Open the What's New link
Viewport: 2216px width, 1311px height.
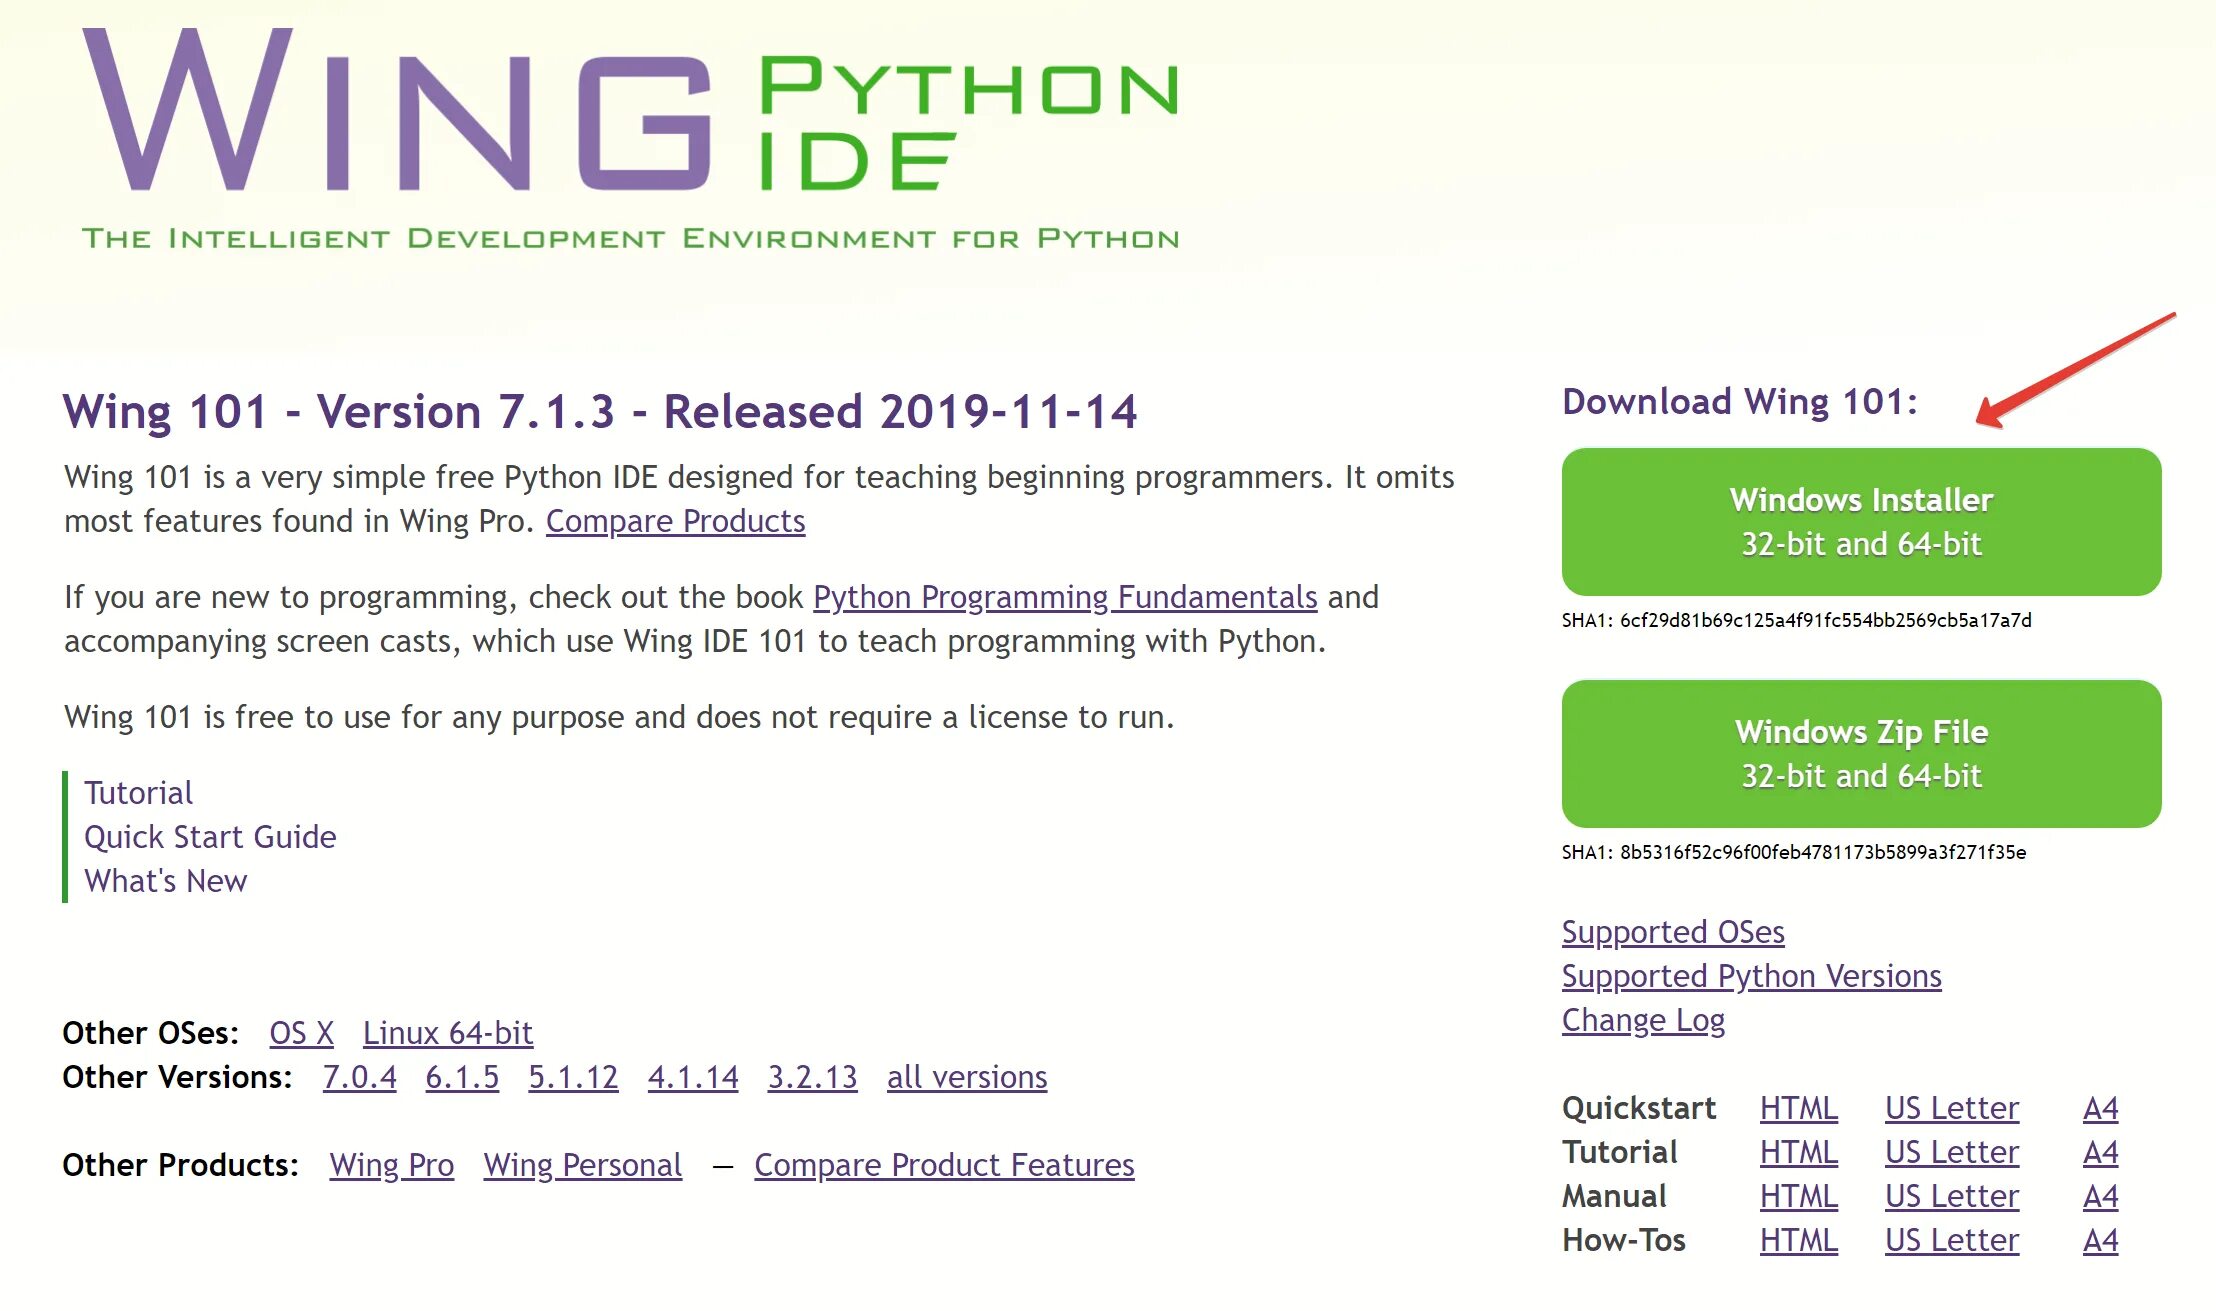click(x=166, y=881)
